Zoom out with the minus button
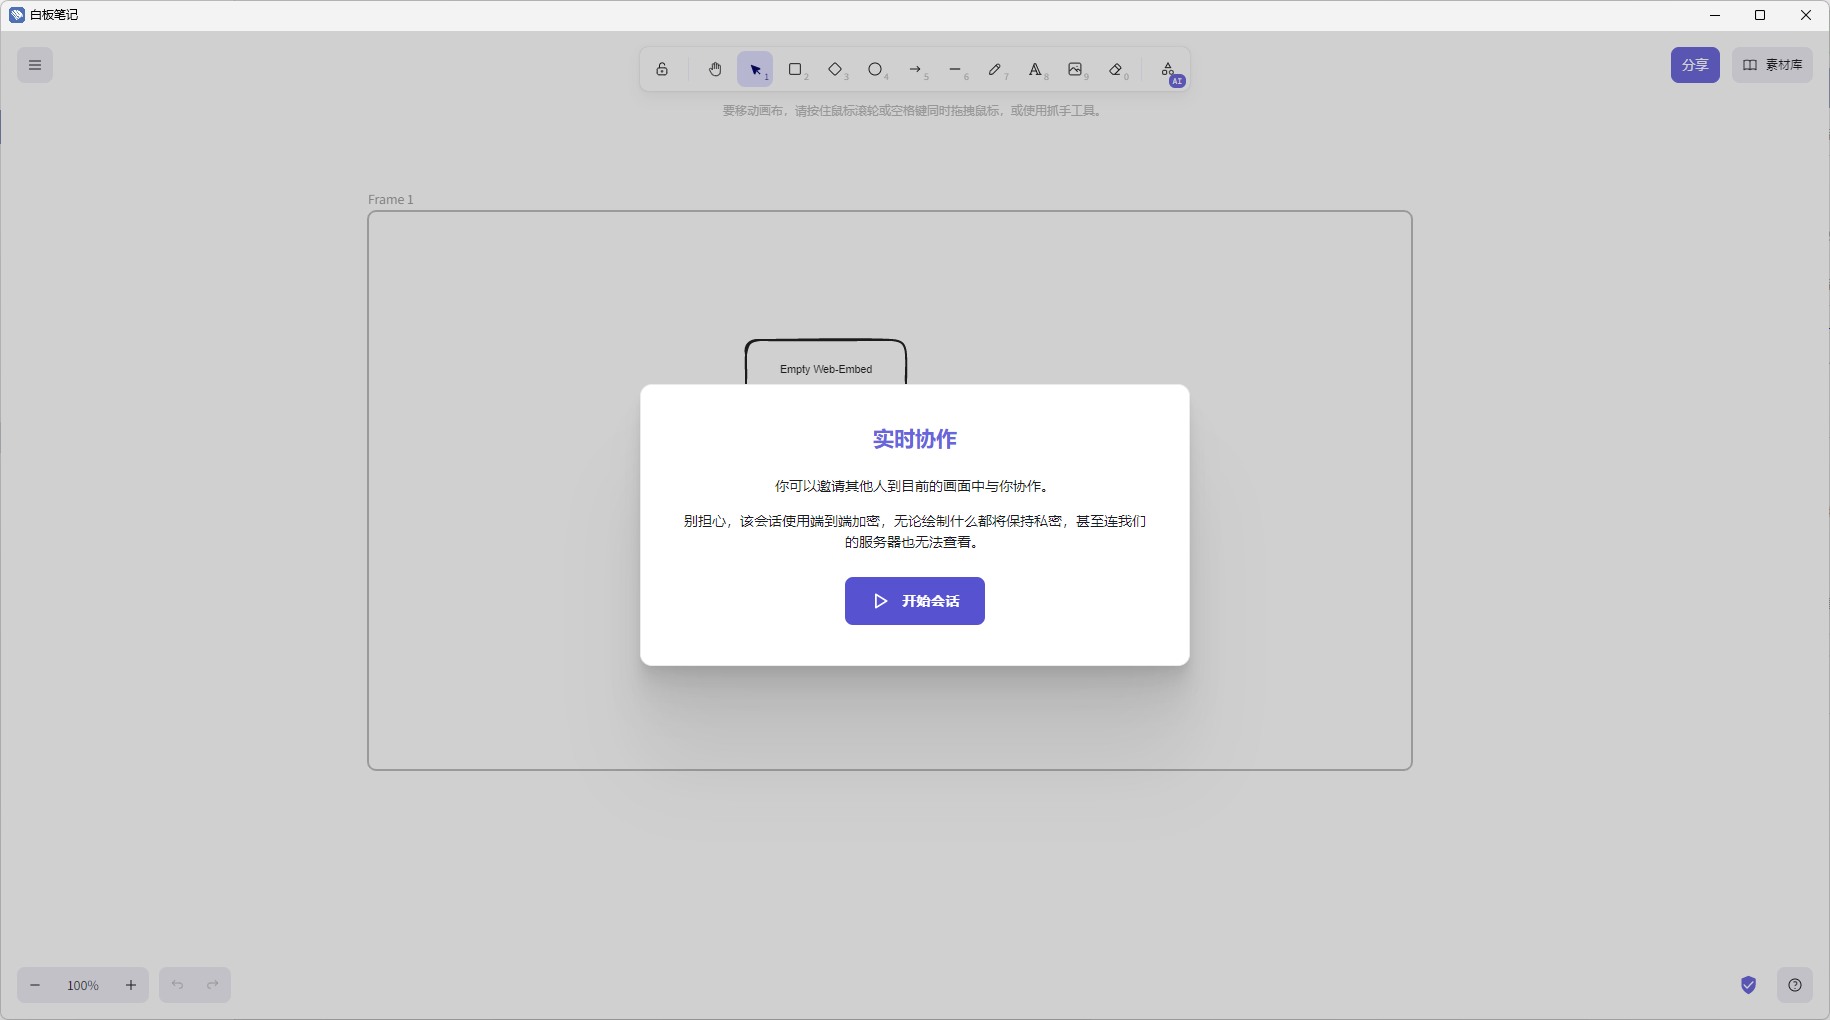1830x1020 pixels. [x=35, y=985]
